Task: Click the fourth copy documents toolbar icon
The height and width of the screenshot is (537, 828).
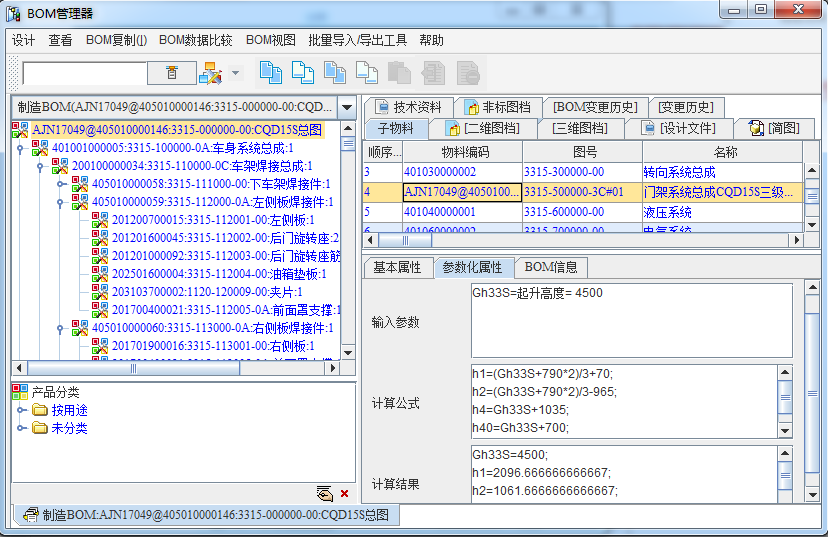Action: click(367, 73)
